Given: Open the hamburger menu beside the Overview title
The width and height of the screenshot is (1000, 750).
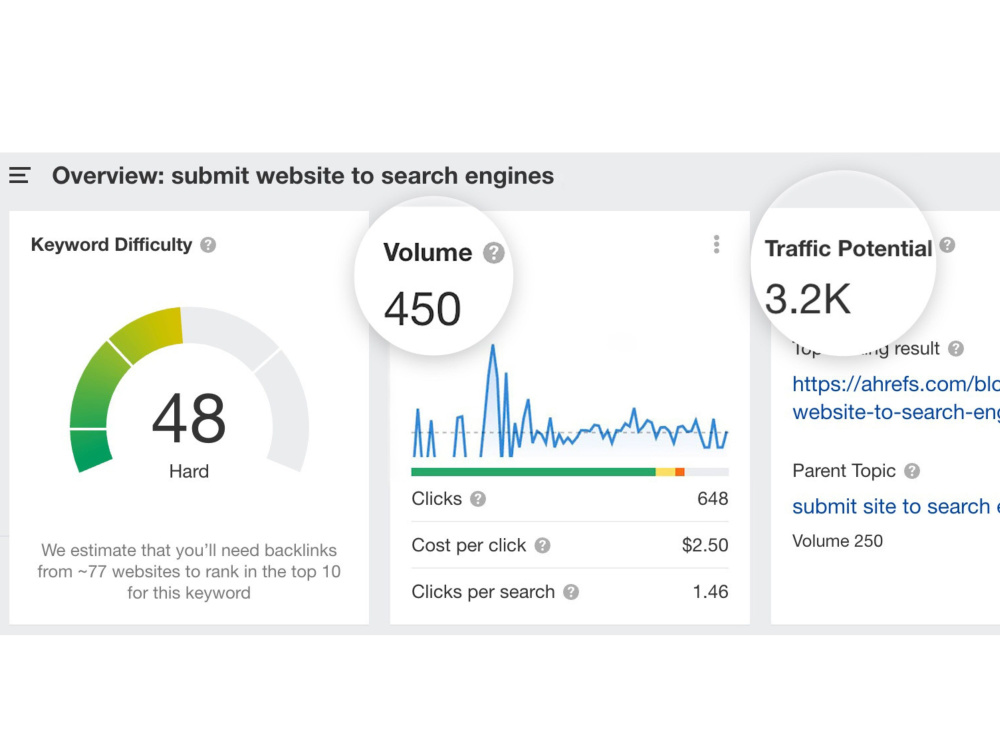Looking at the screenshot, I should [19, 175].
